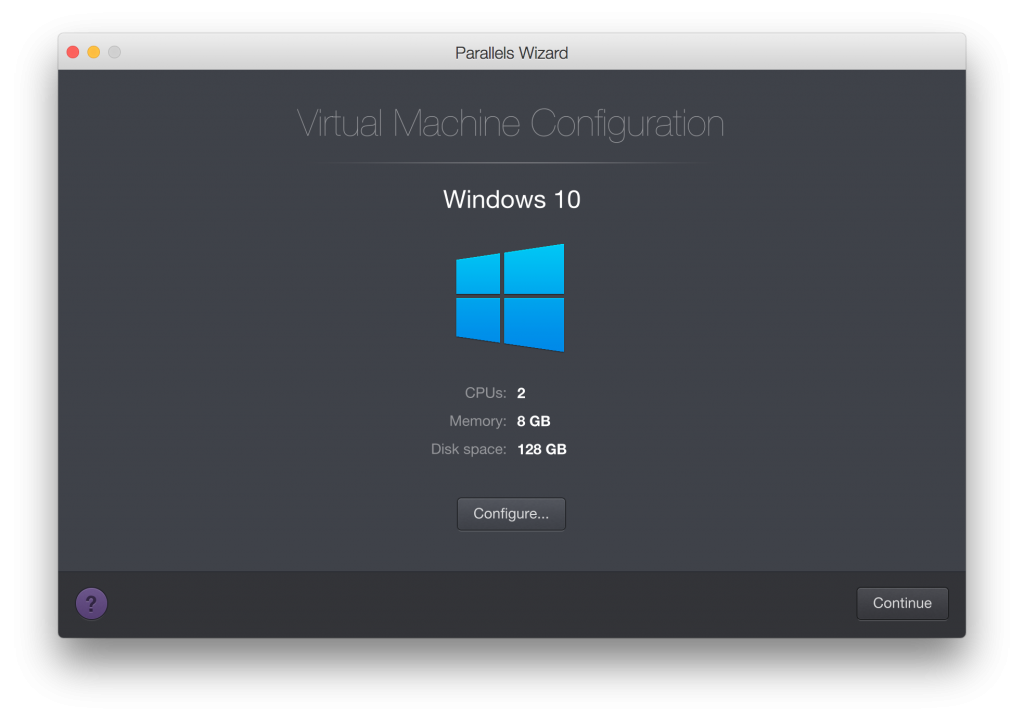
Task: Select the Memory value of 8 GB
Action: (x=533, y=421)
